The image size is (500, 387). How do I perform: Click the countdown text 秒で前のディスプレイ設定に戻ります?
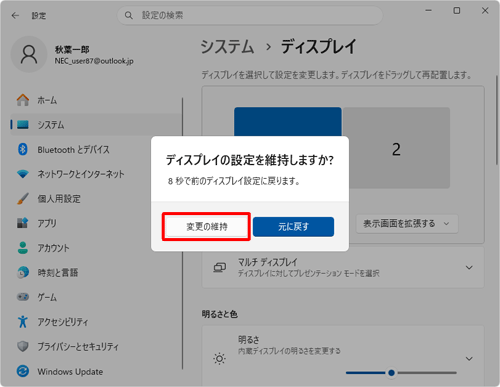238,181
